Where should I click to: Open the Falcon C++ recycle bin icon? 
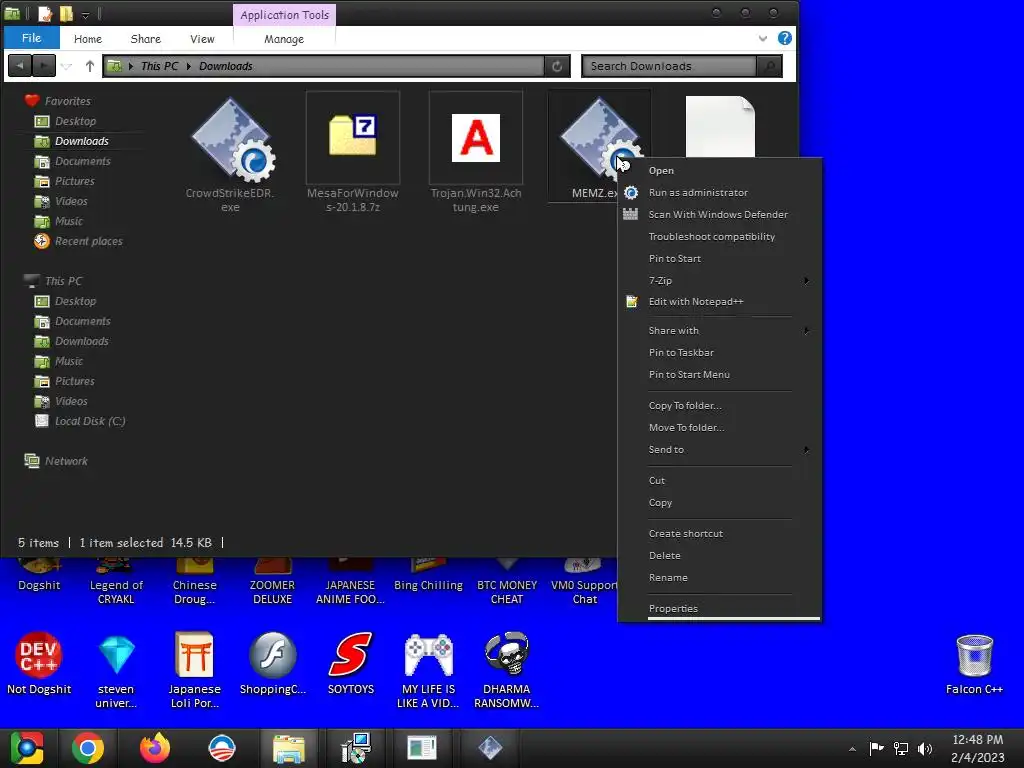[974, 655]
